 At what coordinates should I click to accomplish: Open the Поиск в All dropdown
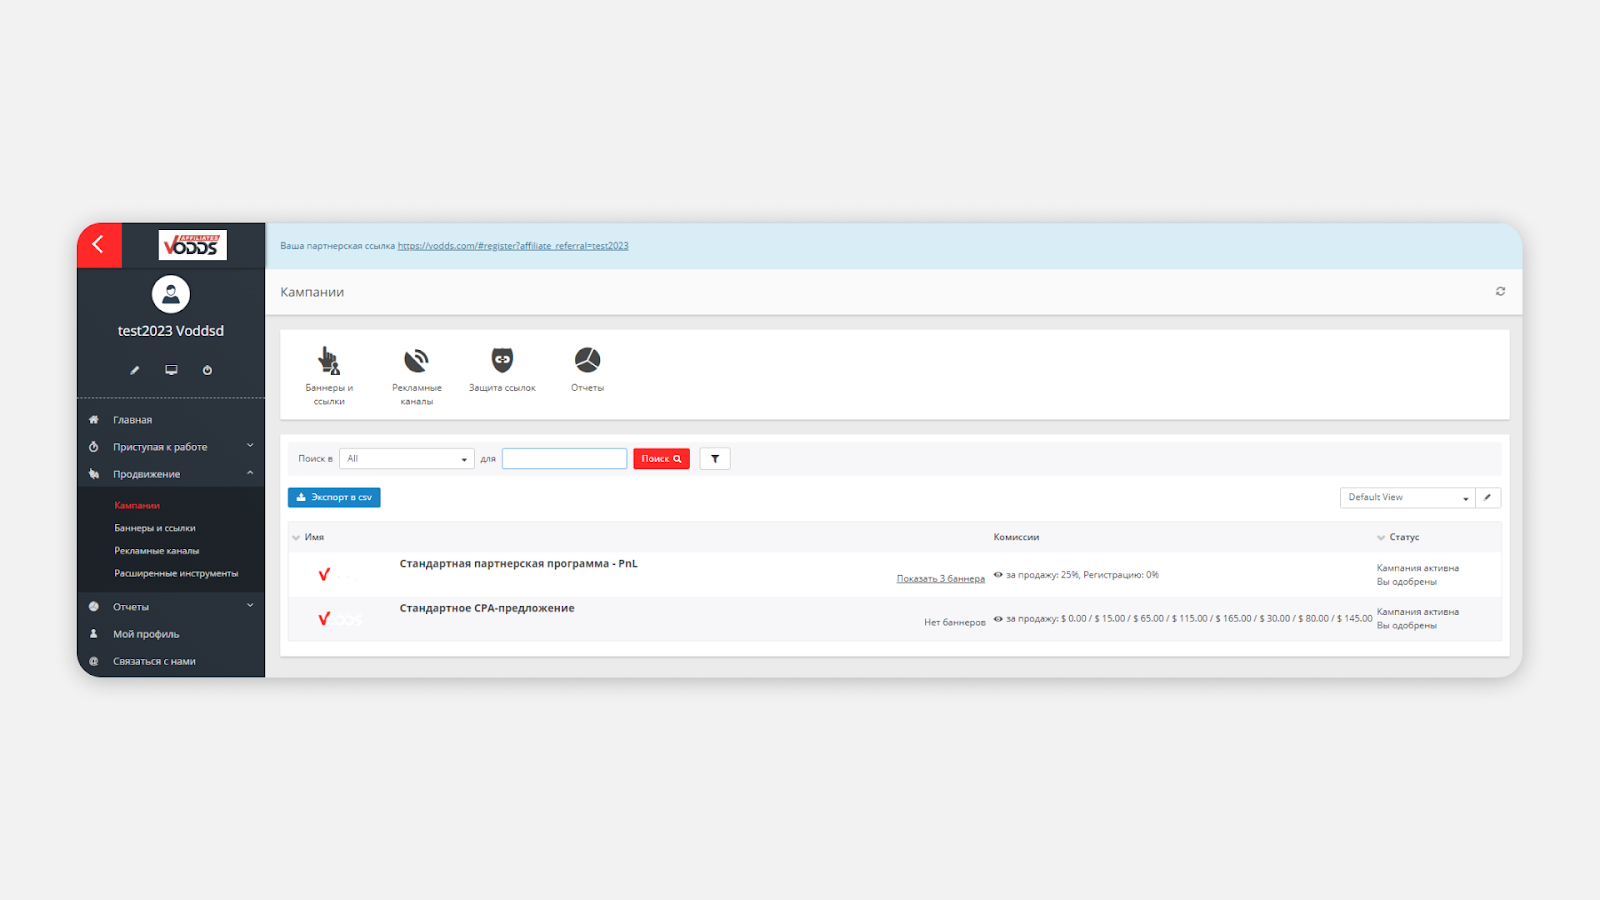point(407,459)
